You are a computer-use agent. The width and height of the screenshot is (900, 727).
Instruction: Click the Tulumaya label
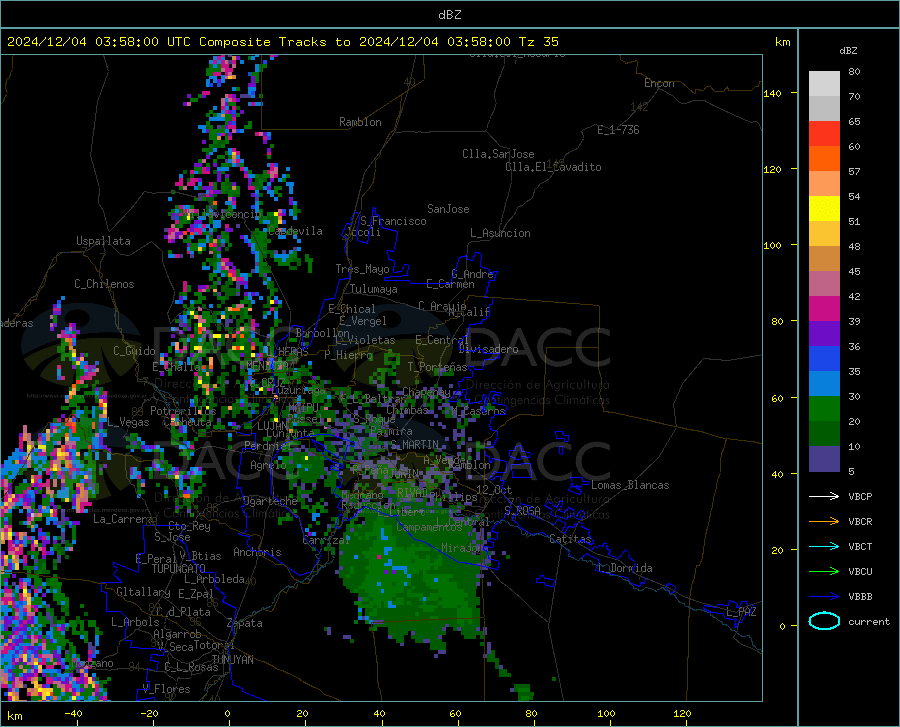[373, 289]
